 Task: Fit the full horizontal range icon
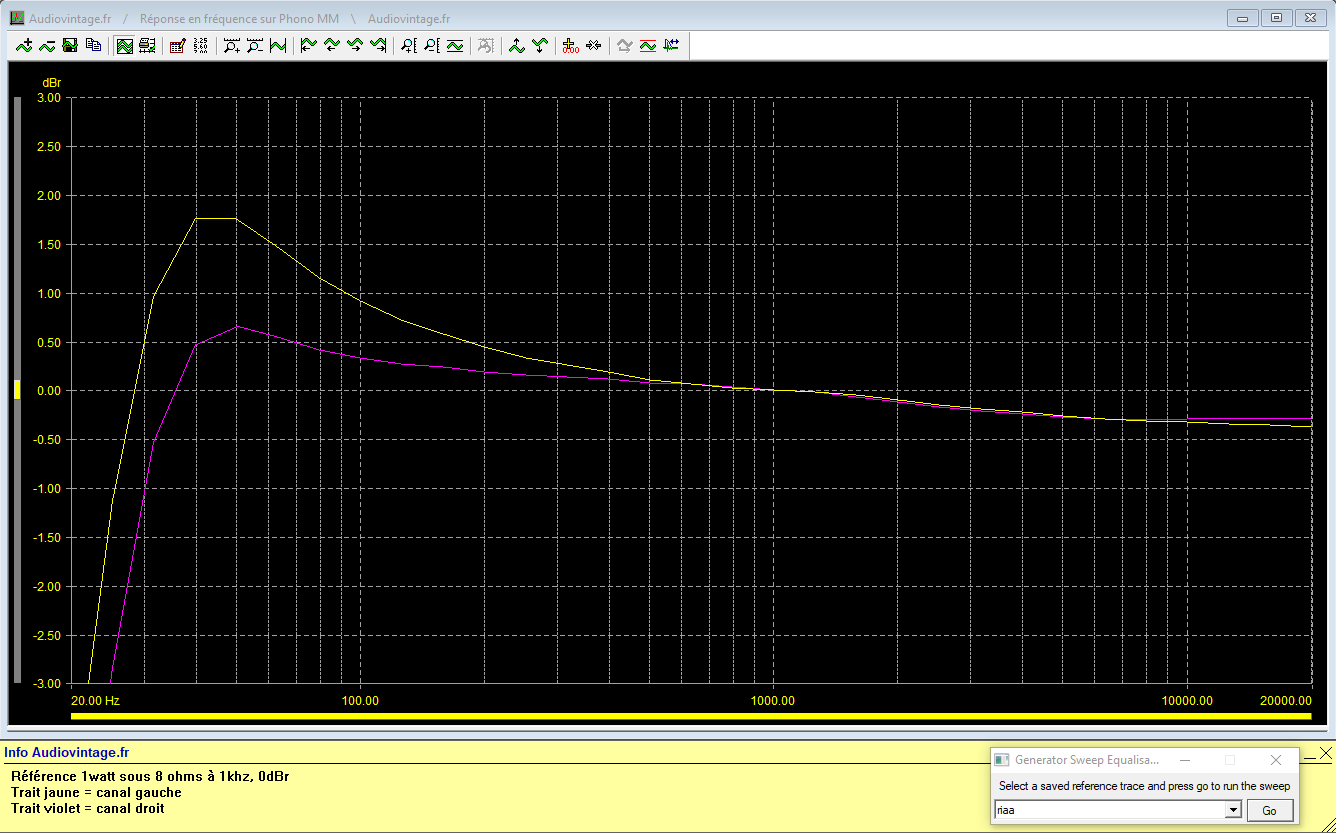pos(278,45)
